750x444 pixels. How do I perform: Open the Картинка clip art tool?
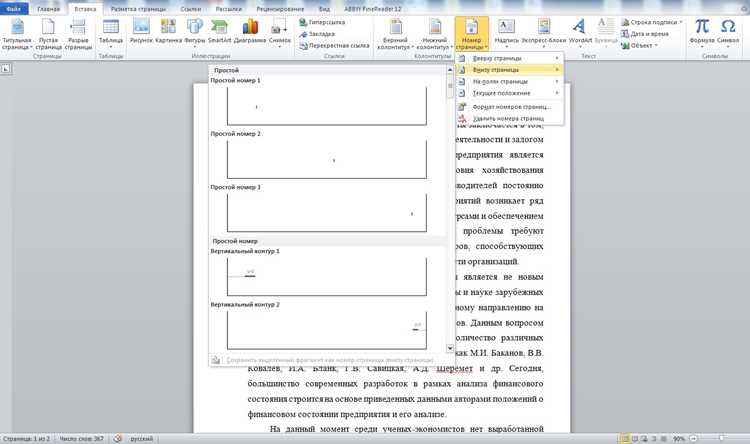(x=168, y=32)
